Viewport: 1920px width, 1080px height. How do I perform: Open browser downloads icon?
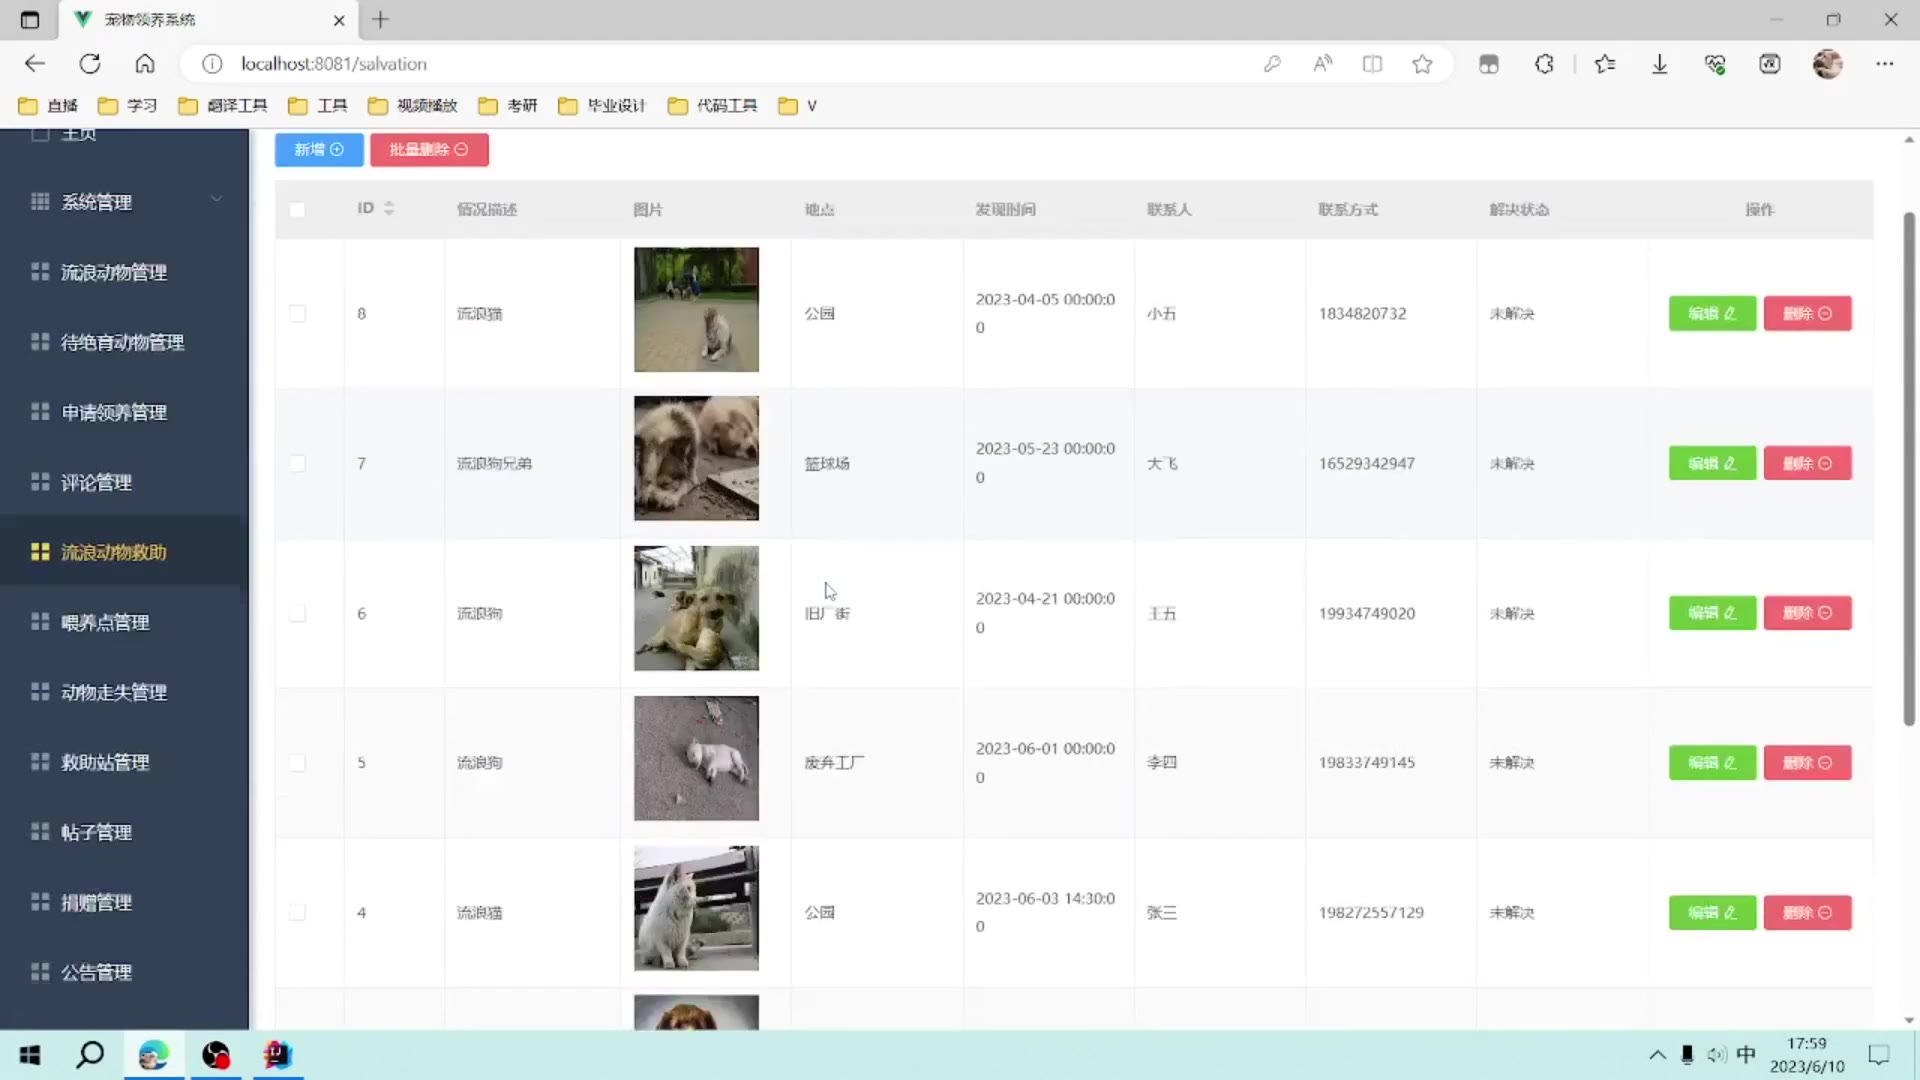pos(1659,64)
